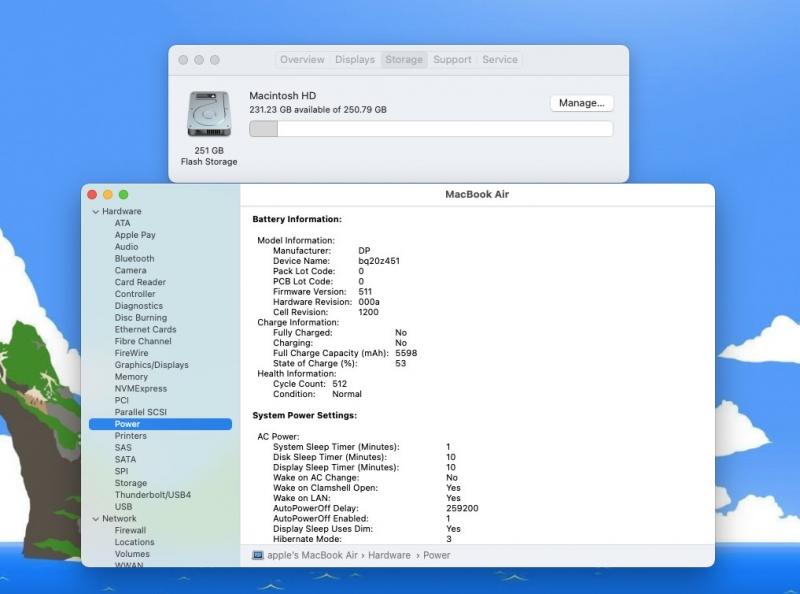Click the Cycle Count value 512
Image resolution: width=800 pixels, height=594 pixels.
click(x=339, y=384)
